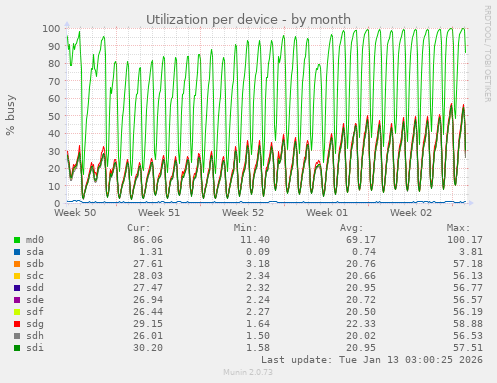Click the sdg red legend swatch
Screen dimensions: 497x383
[17, 324]
